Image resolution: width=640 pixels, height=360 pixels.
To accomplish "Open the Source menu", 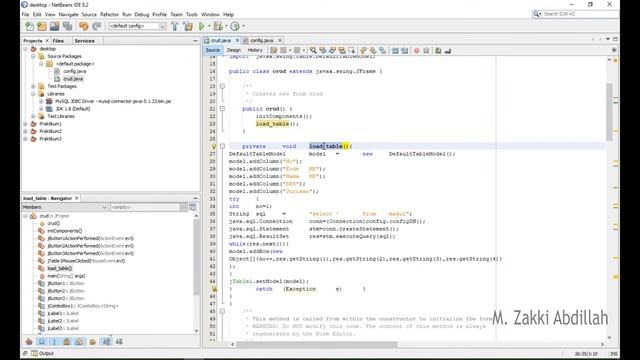I will (x=89, y=14).
